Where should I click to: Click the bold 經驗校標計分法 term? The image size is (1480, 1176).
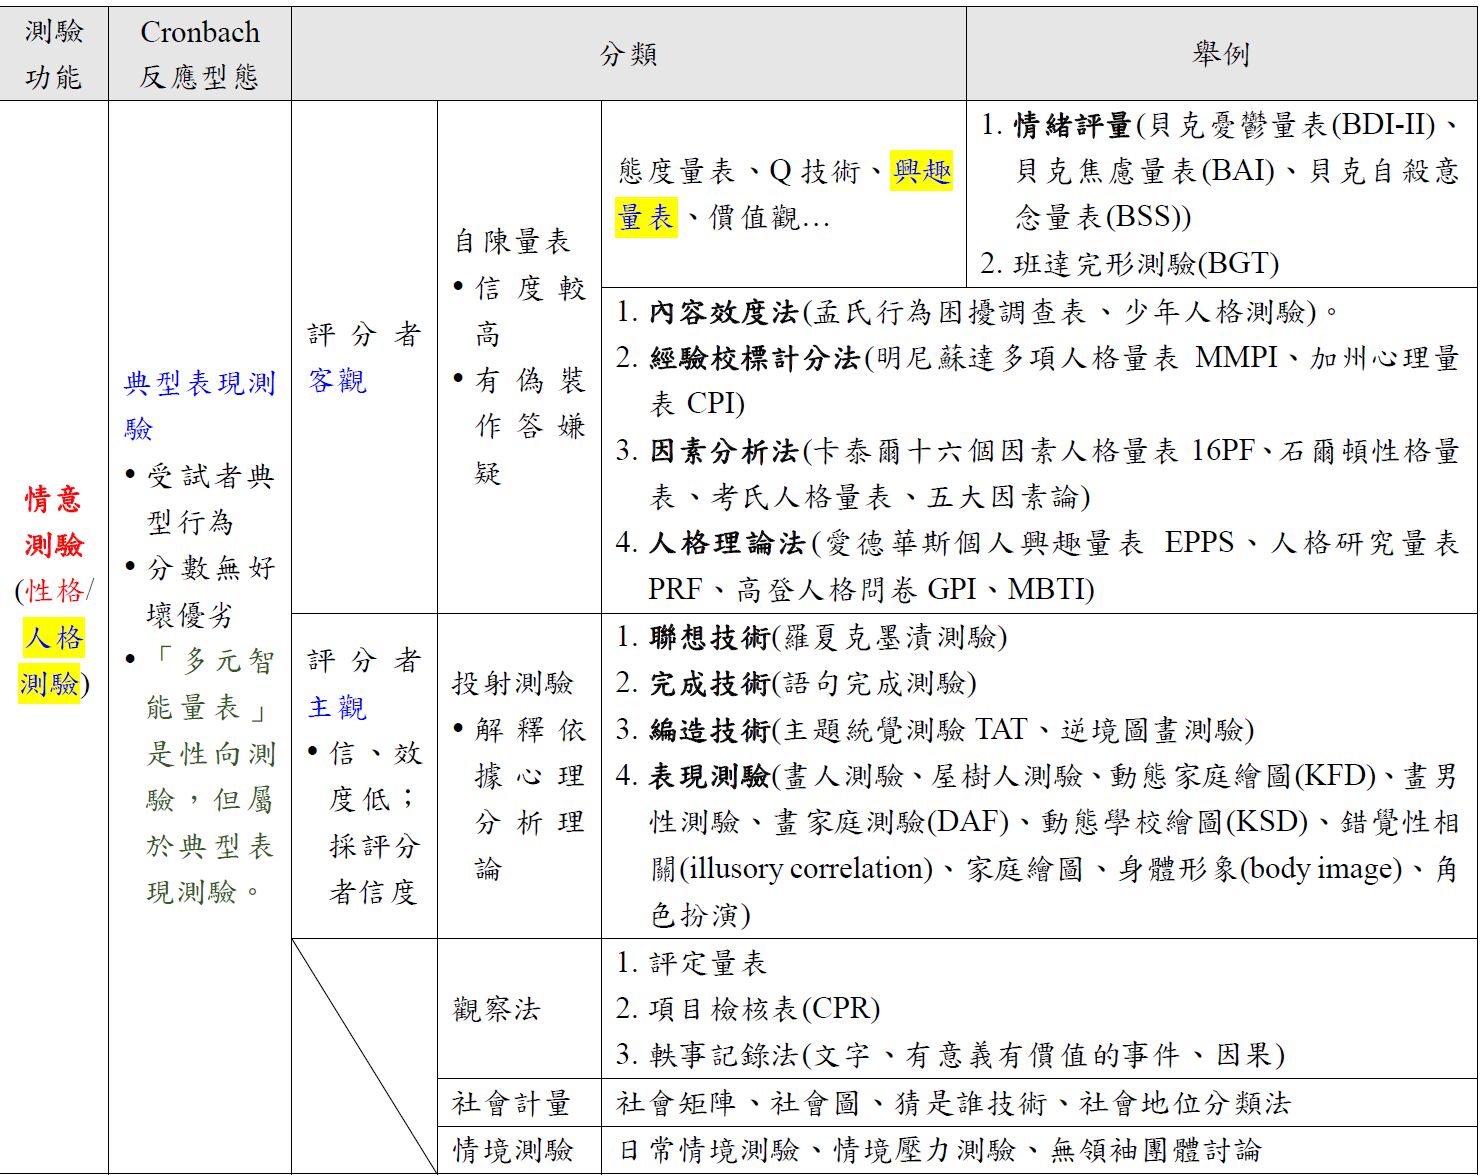tap(754, 358)
